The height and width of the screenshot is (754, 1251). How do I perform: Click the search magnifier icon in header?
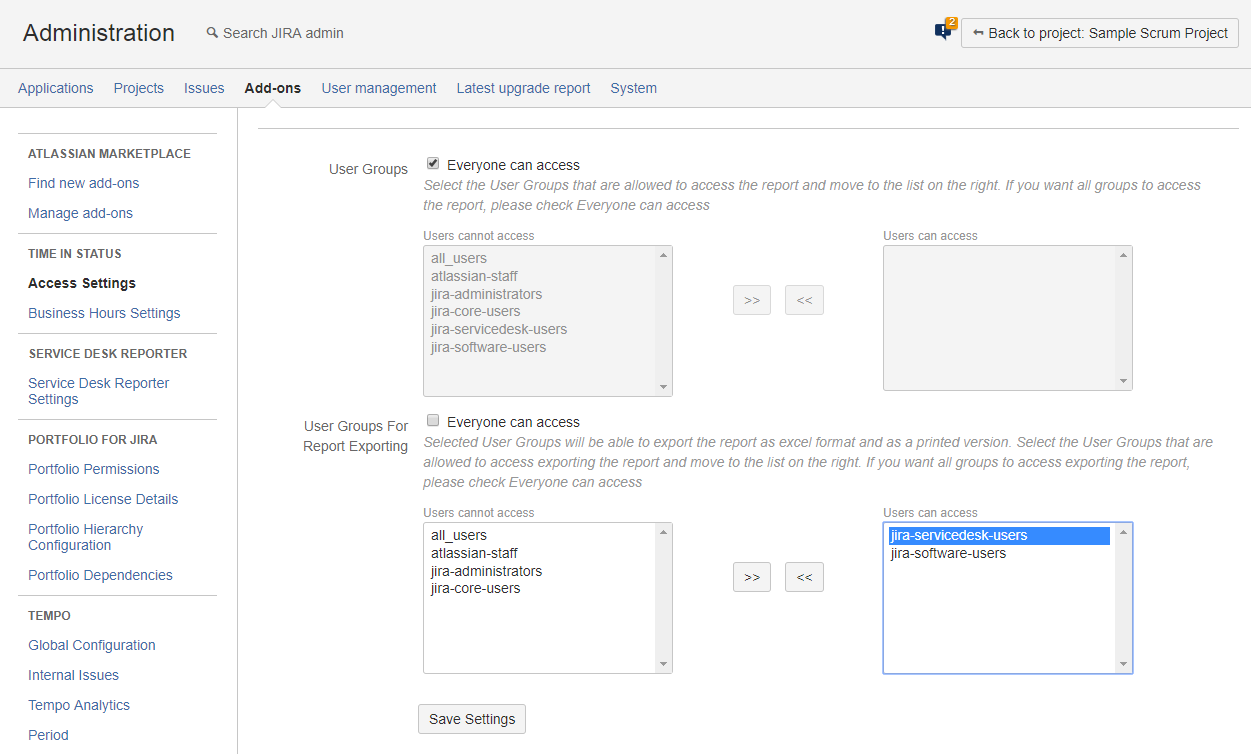coord(212,33)
